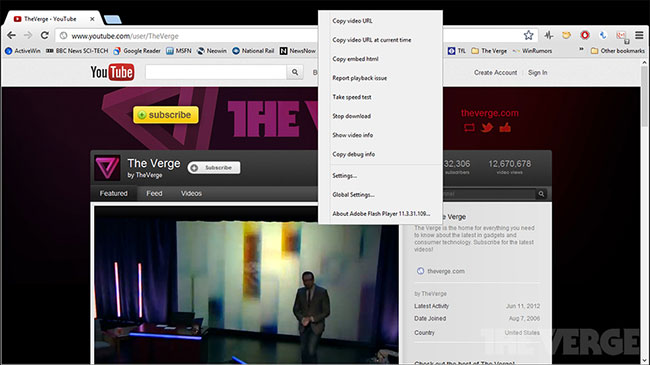650x365 pixels.
Task: Click the Gmail extension icon
Action: [621, 36]
